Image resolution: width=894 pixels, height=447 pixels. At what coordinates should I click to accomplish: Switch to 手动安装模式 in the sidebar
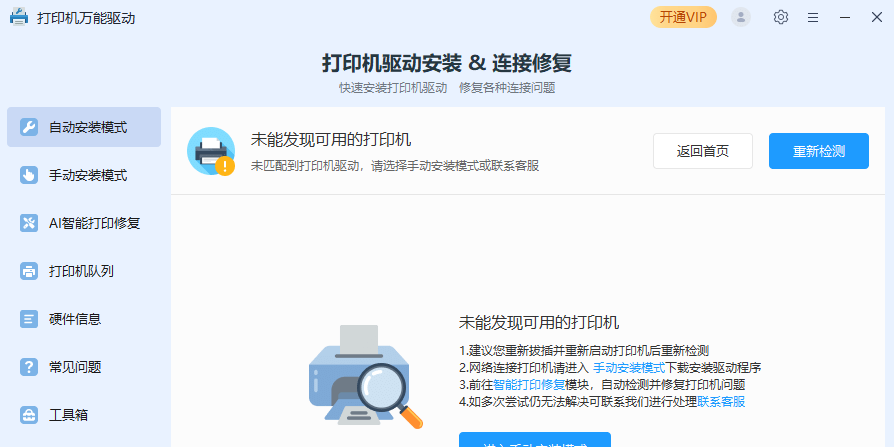[x=84, y=175]
